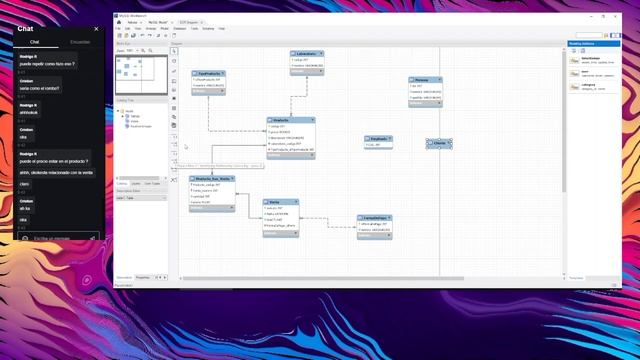Click the emoji icon in chat input
Viewport: 640px width, 360px height.
click(25, 238)
